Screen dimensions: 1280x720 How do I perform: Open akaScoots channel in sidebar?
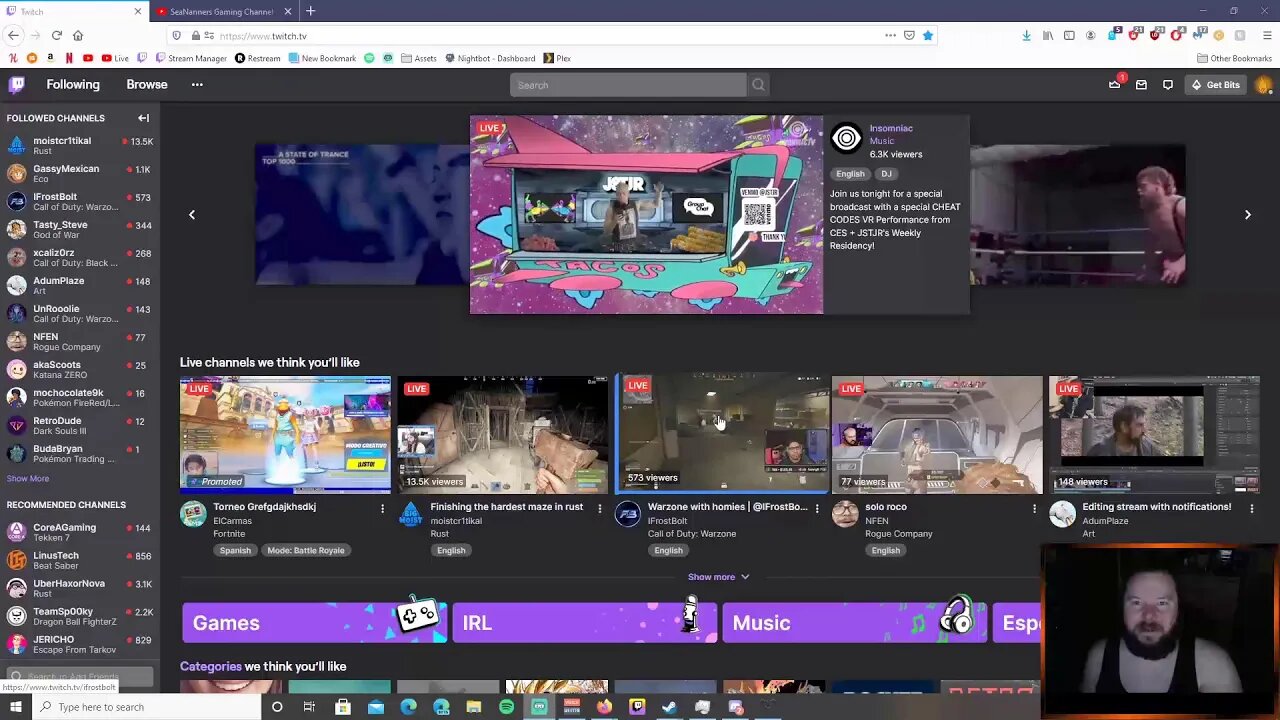click(x=80, y=370)
